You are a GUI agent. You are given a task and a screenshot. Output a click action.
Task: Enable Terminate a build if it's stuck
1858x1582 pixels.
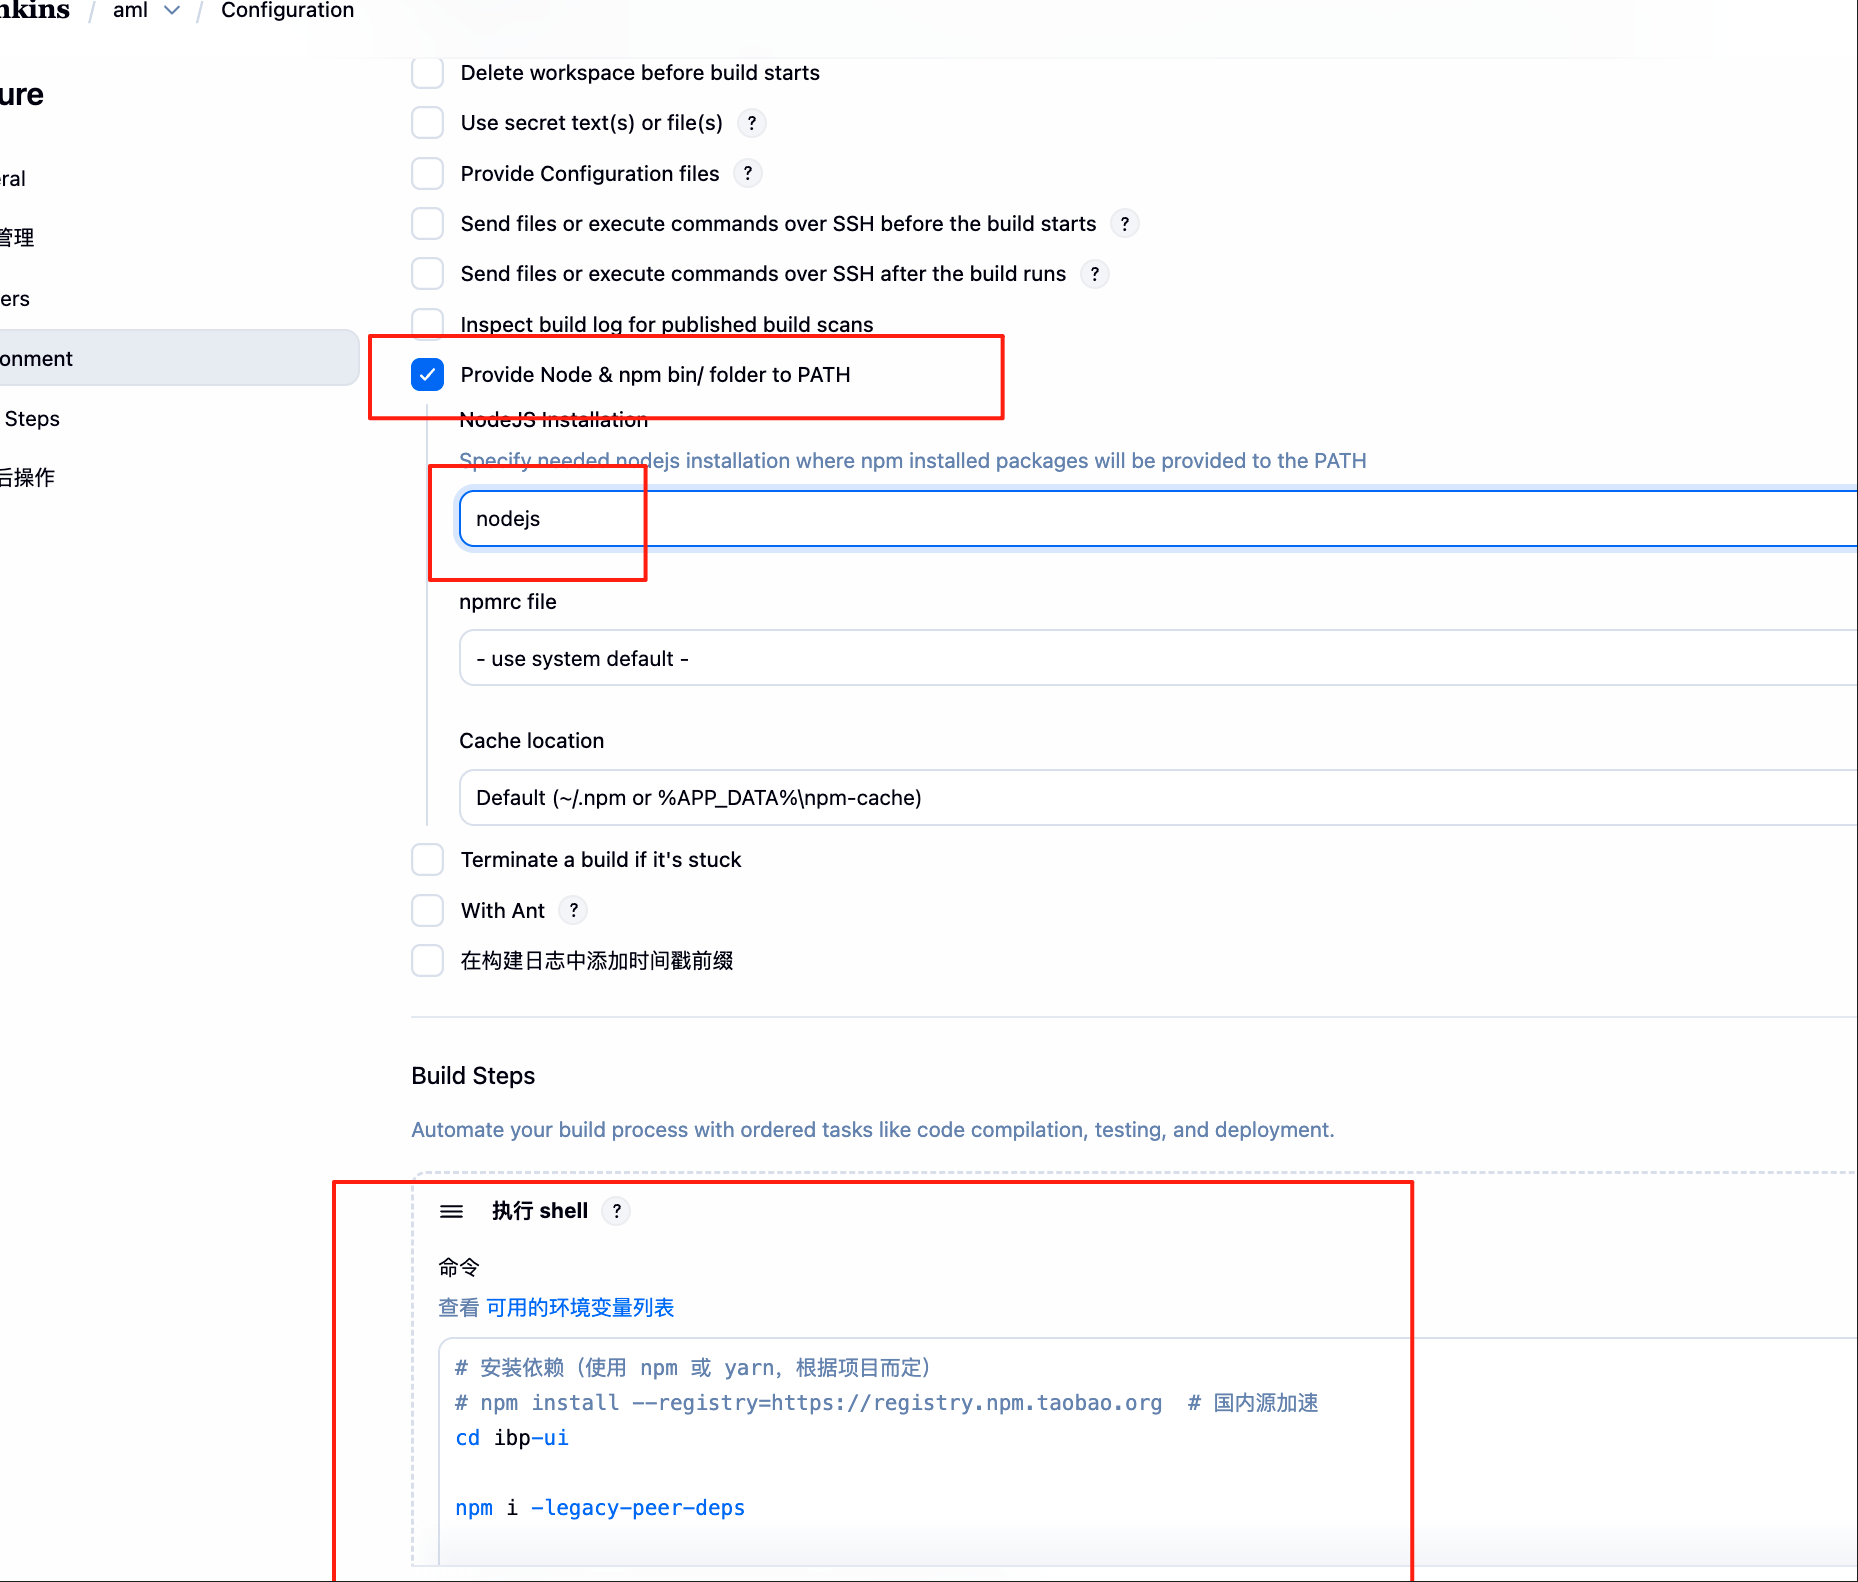click(x=428, y=860)
